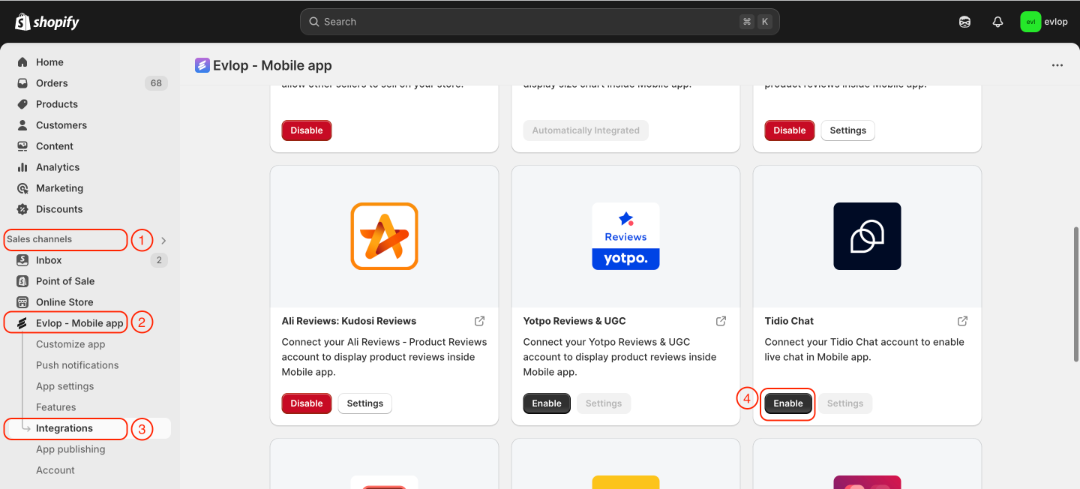Disable the Ali Reviews integration
This screenshot has width=1080, height=489.
coord(306,404)
